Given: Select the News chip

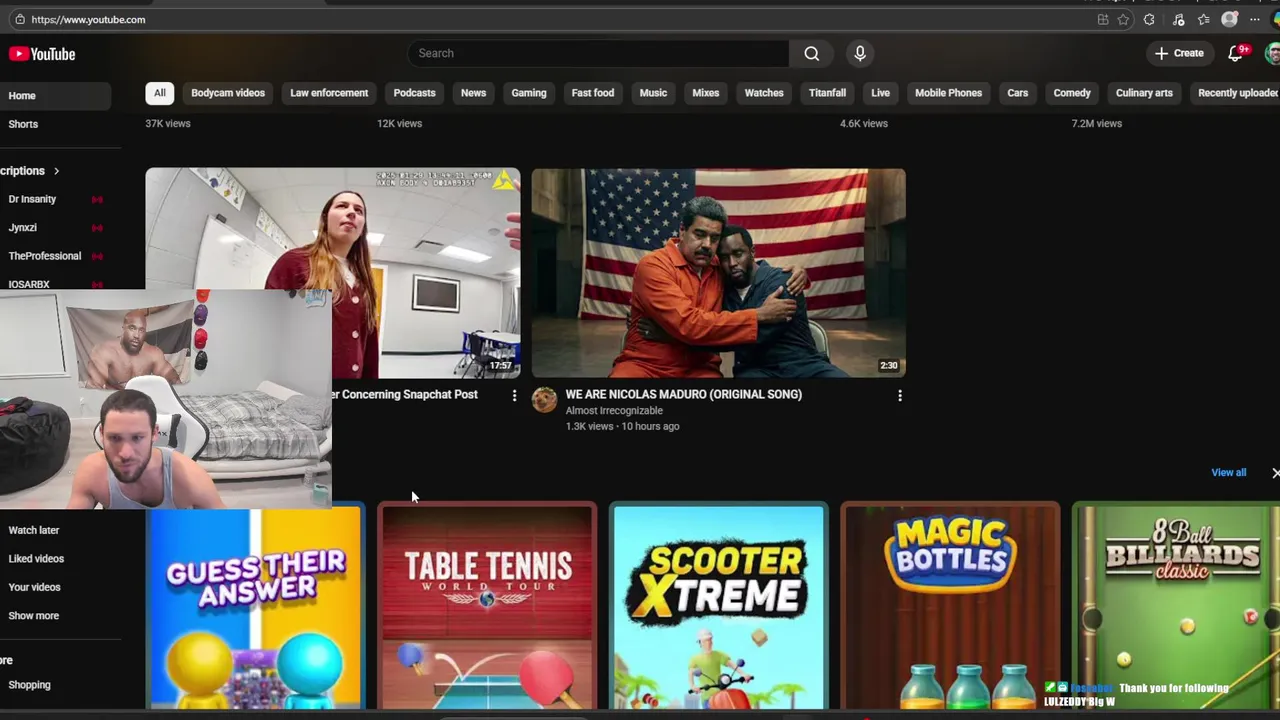Looking at the screenshot, I should coord(473,93).
